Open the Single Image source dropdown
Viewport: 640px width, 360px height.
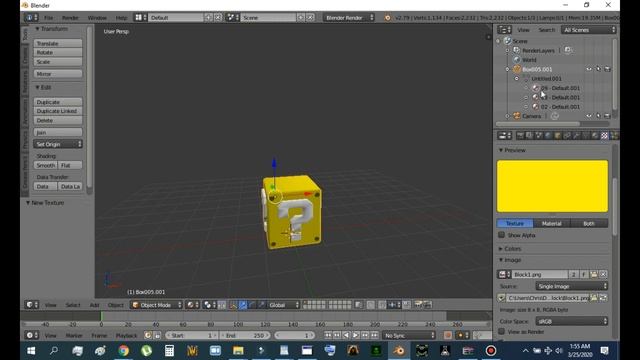click(x=572, y=286)
